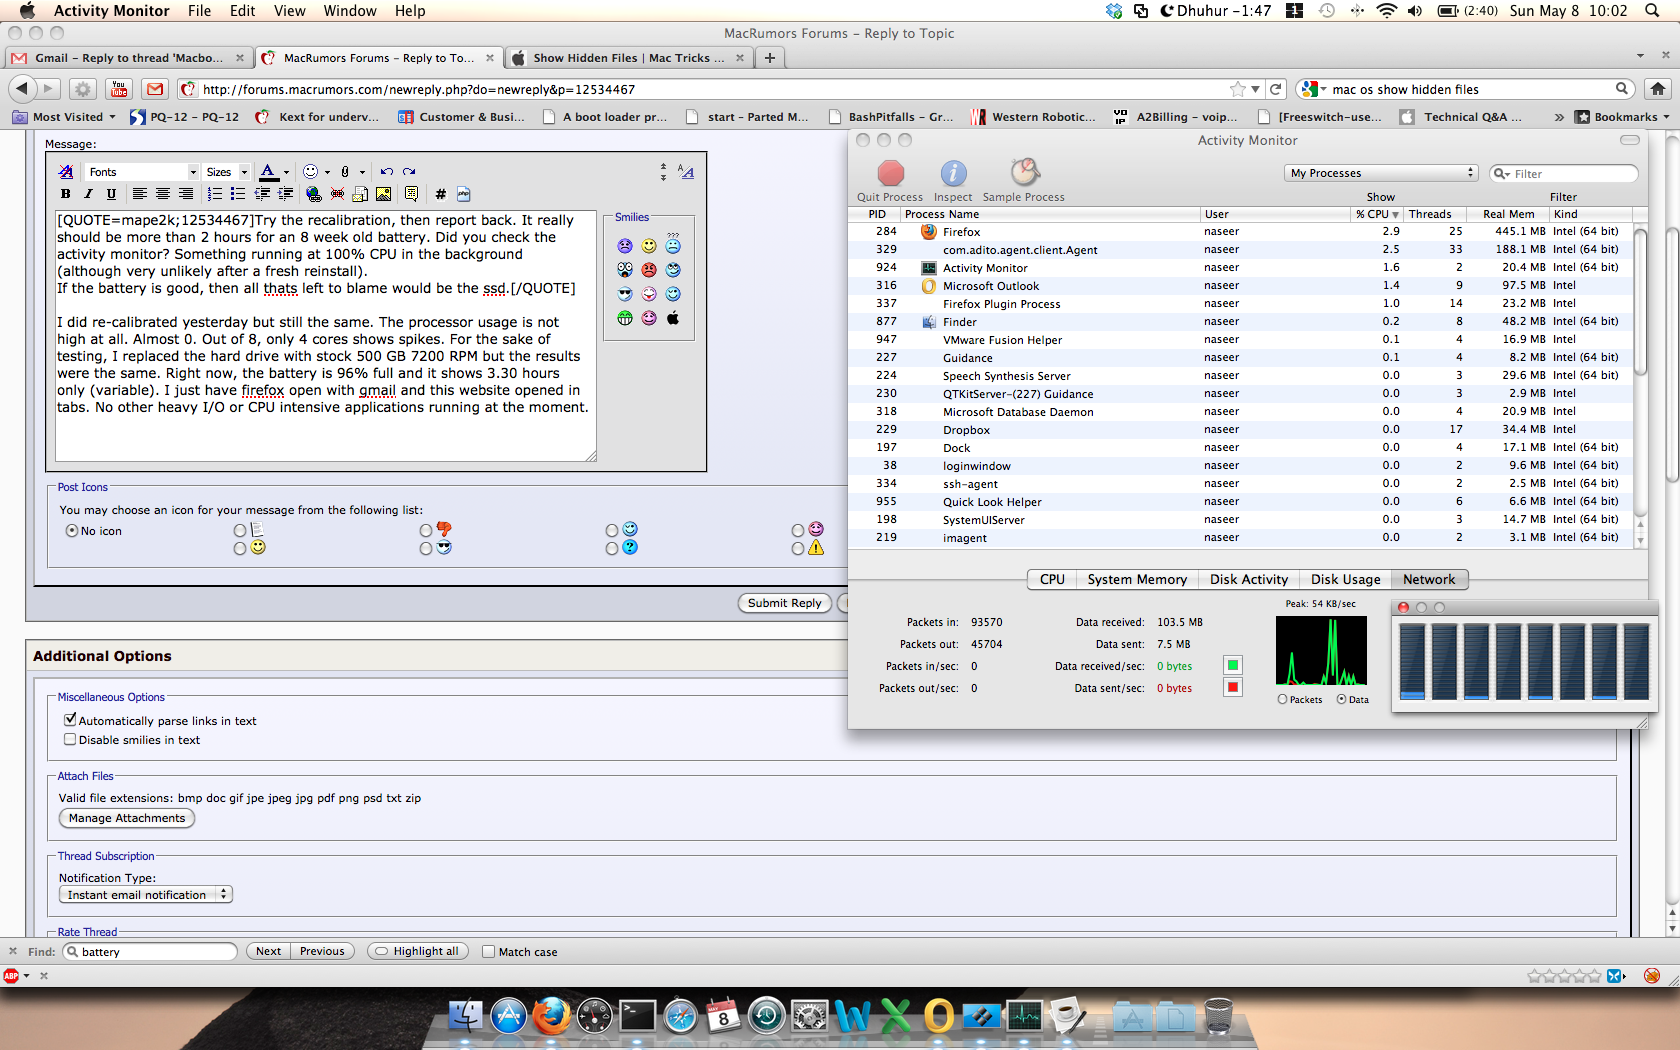The image size is (1680, 1050).
Task: Open BashPitfalls bookmark link
Action: click(x=891, y=117)
